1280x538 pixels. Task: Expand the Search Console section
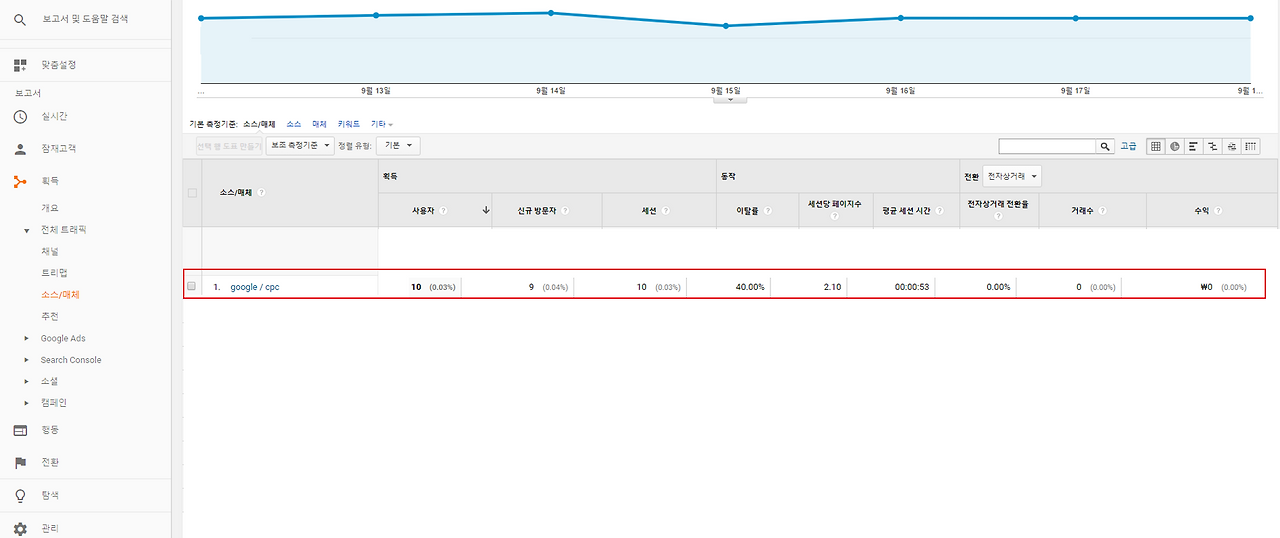click(x=27, y=360)
